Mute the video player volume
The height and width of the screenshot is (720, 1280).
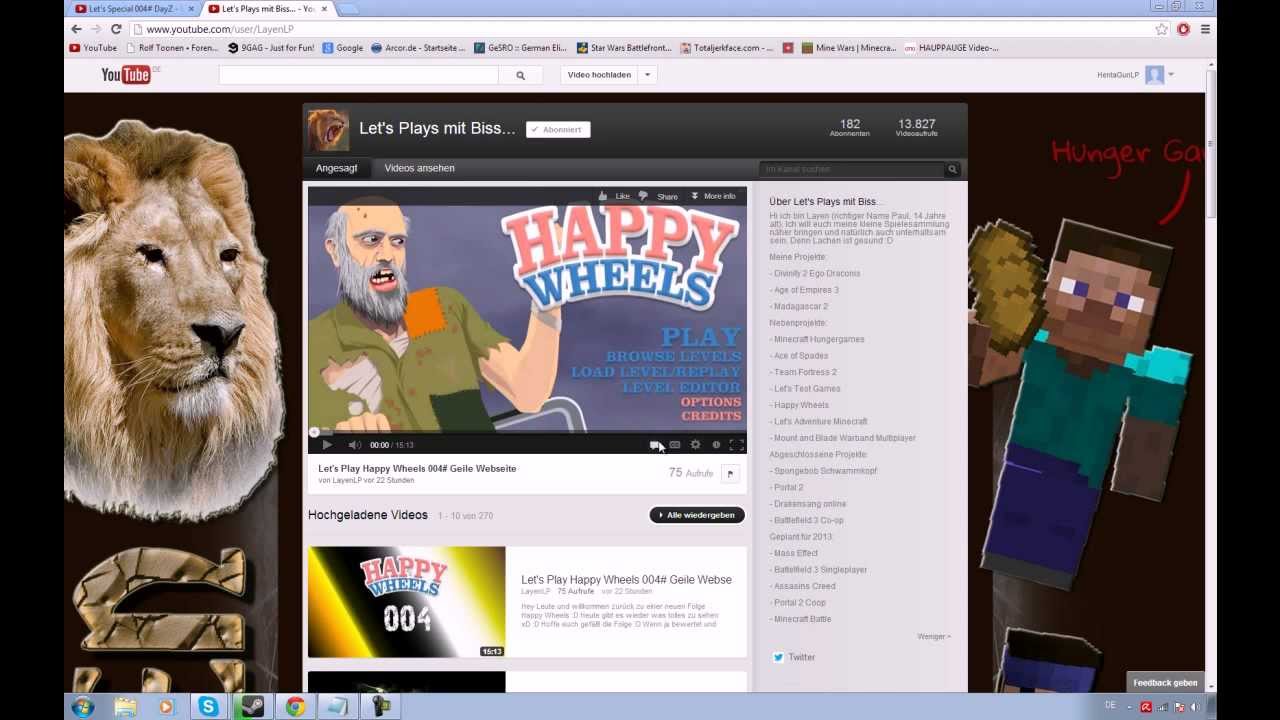354,445
